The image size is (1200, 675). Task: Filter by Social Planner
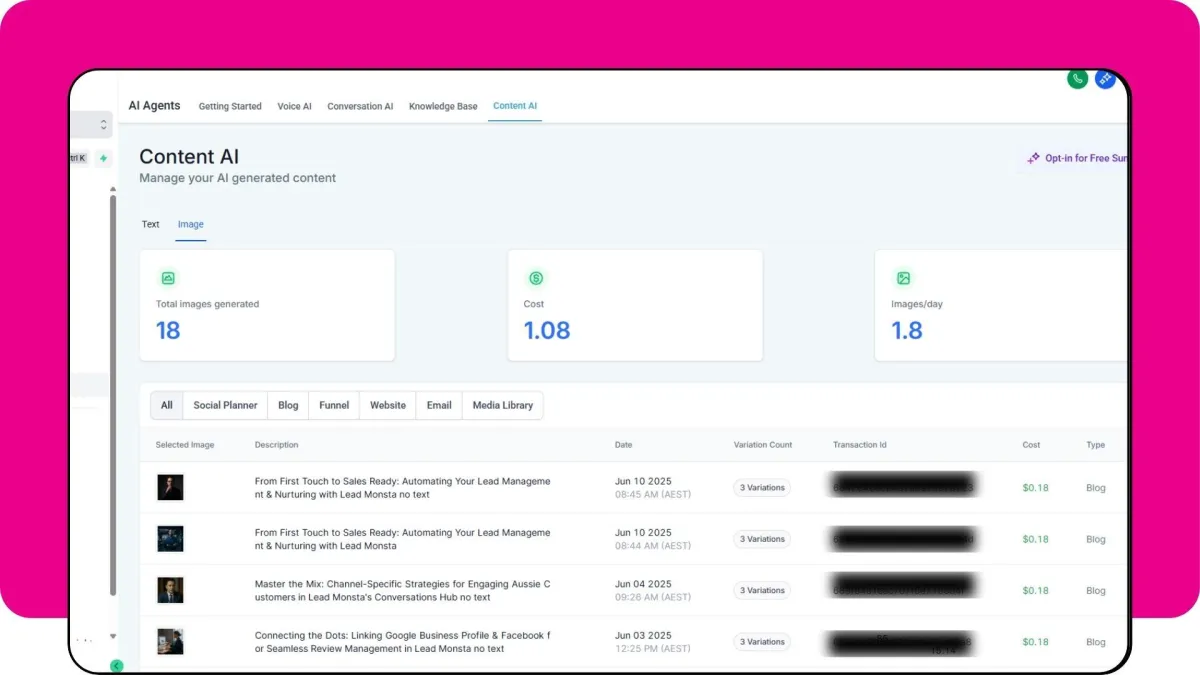(x=226, y=405)
